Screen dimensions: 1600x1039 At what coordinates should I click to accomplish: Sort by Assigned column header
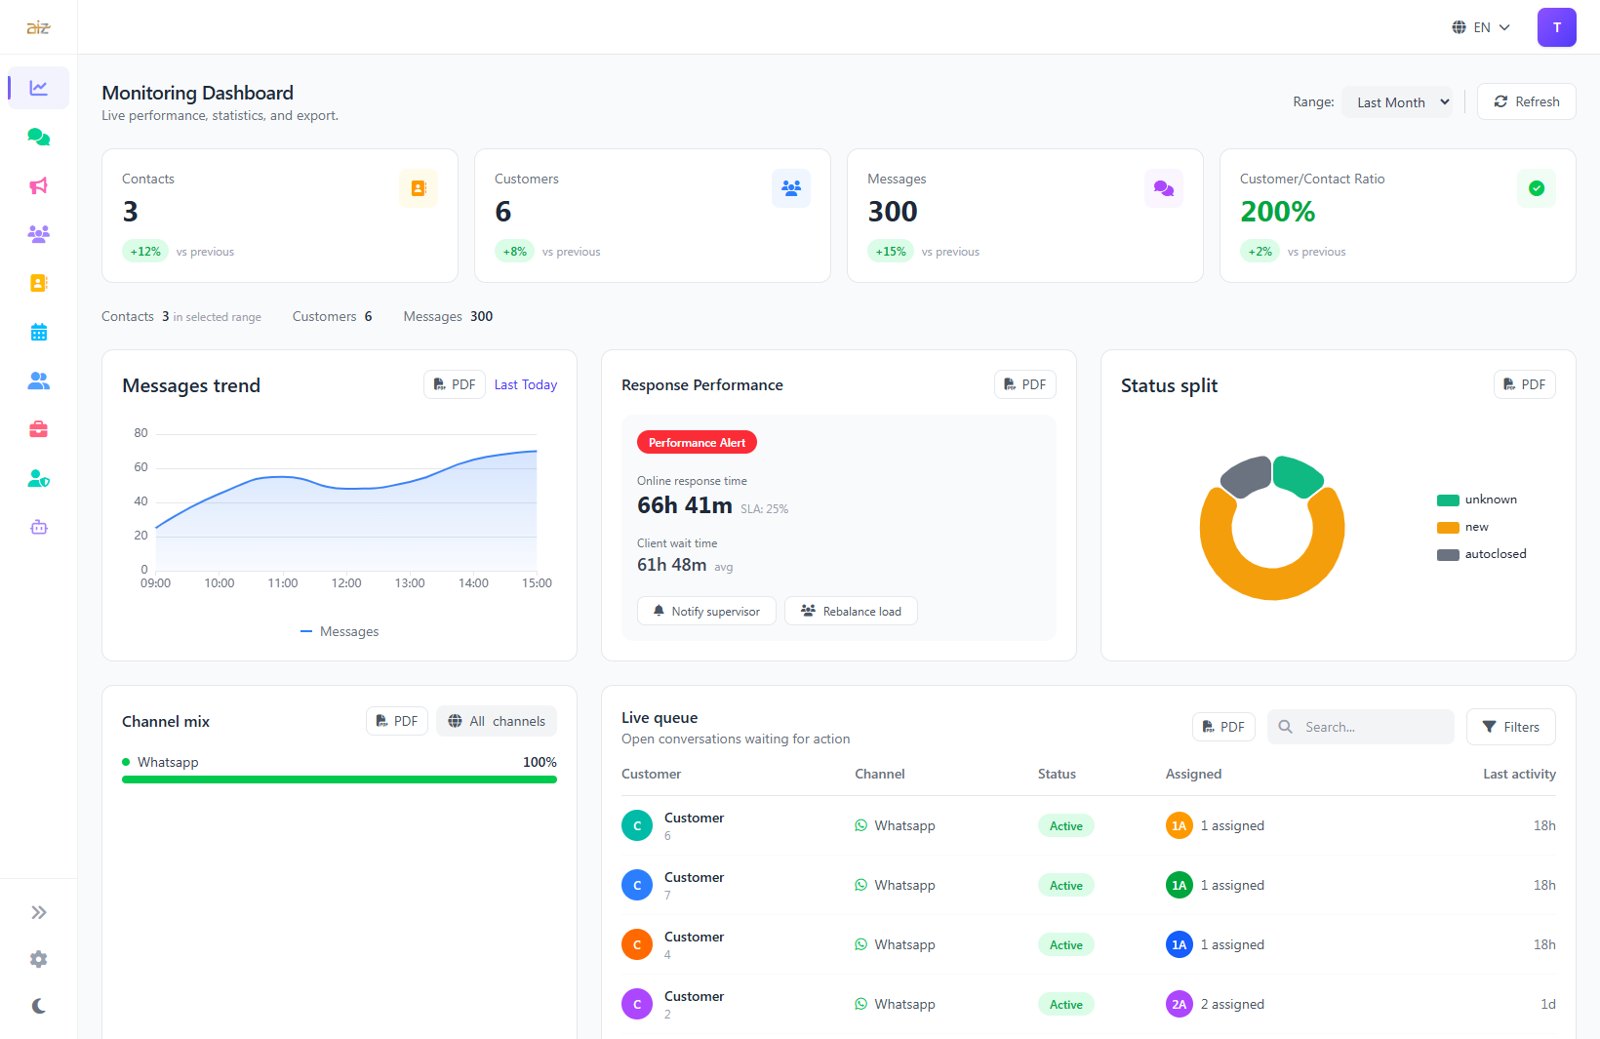tap(1193, 774)
